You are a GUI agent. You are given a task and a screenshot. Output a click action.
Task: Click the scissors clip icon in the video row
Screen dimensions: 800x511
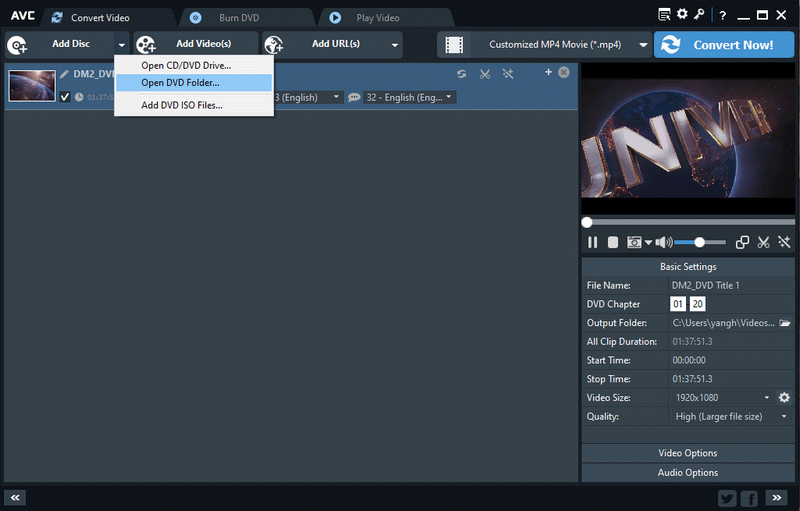coord(485,74)
